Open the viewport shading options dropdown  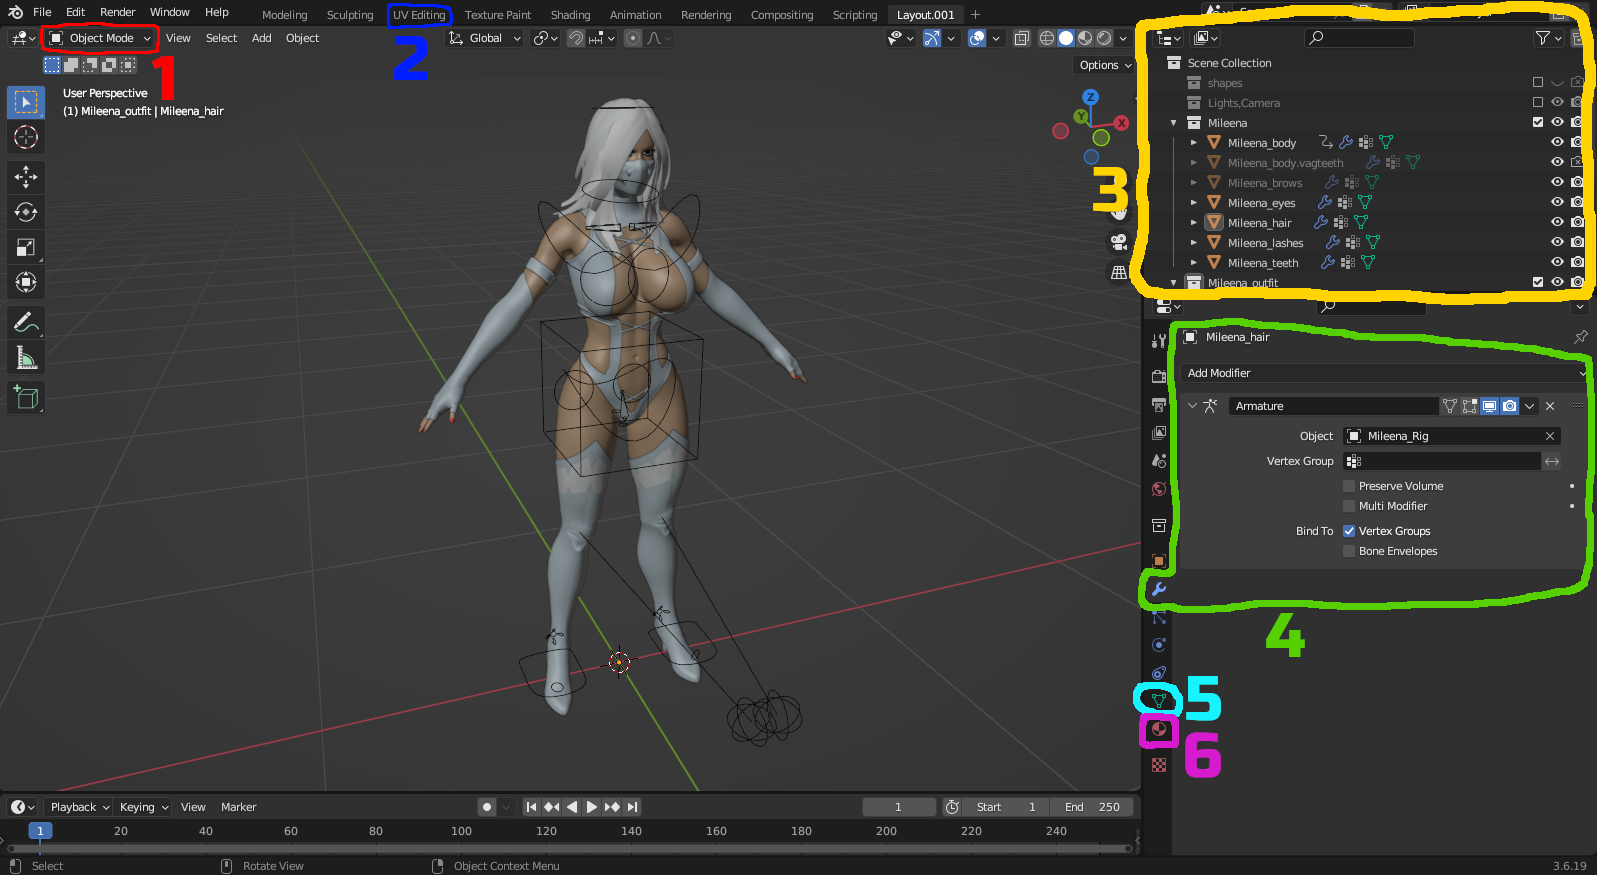click(1124, 38)
